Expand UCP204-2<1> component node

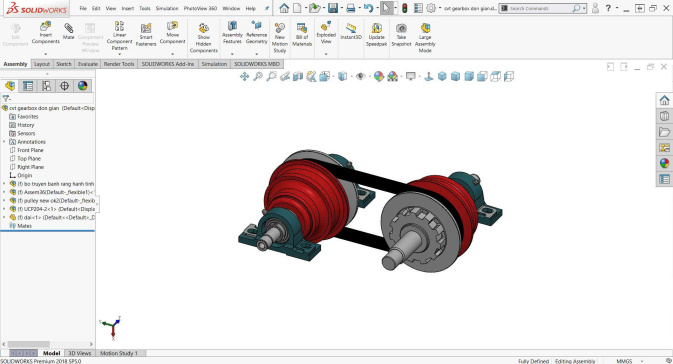[4, 209]
